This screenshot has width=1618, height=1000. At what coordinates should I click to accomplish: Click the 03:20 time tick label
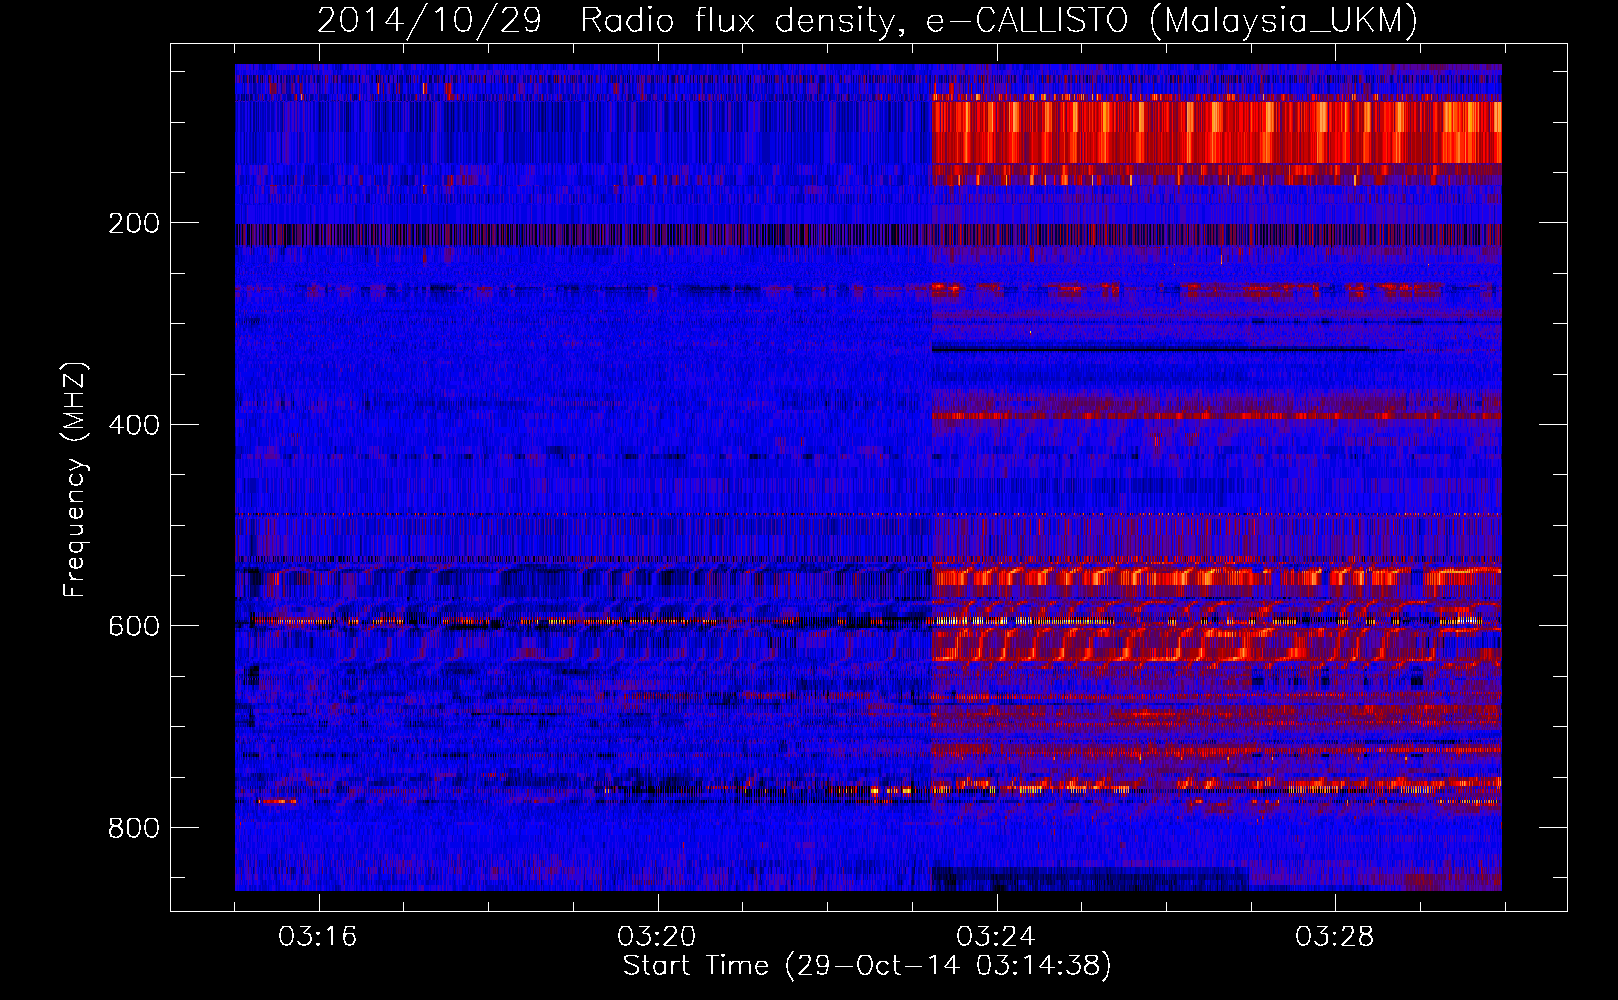[x=657, y=937]
